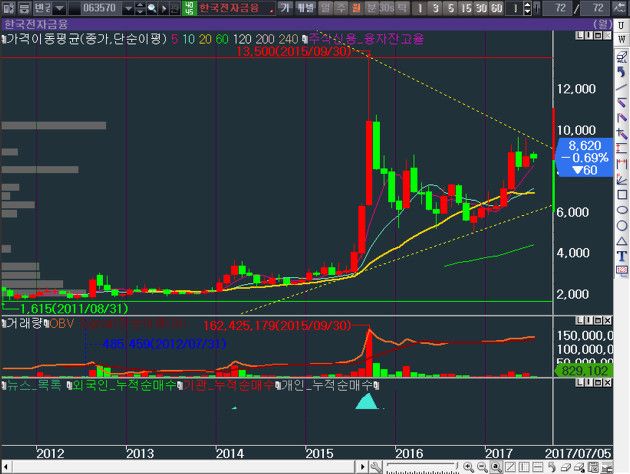Select the 분 minute period button
Screen dimensions: 630x474
click(371, 8)
